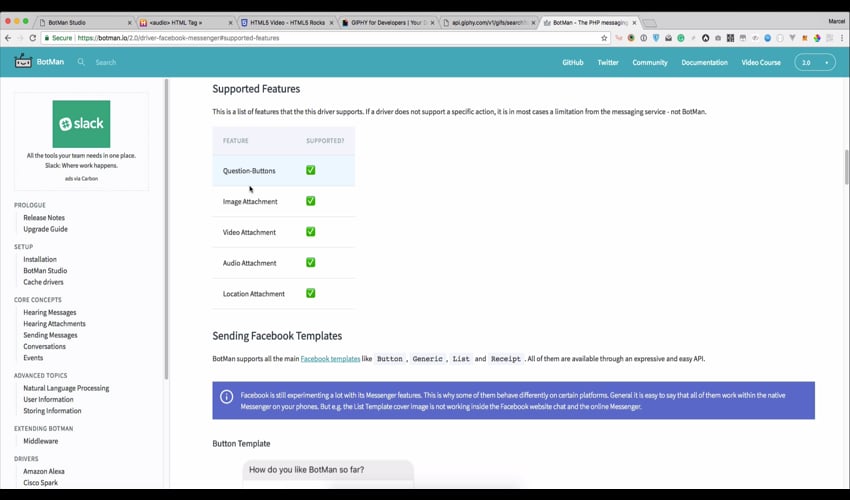Screen dimensions: 850x500
Task: Open the Twitter nav link
Action: (x=608, y=62)
